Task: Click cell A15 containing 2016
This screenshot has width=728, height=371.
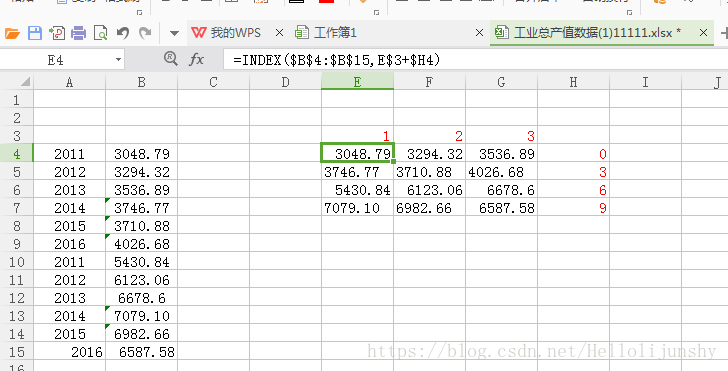Action: pos(70,352)
